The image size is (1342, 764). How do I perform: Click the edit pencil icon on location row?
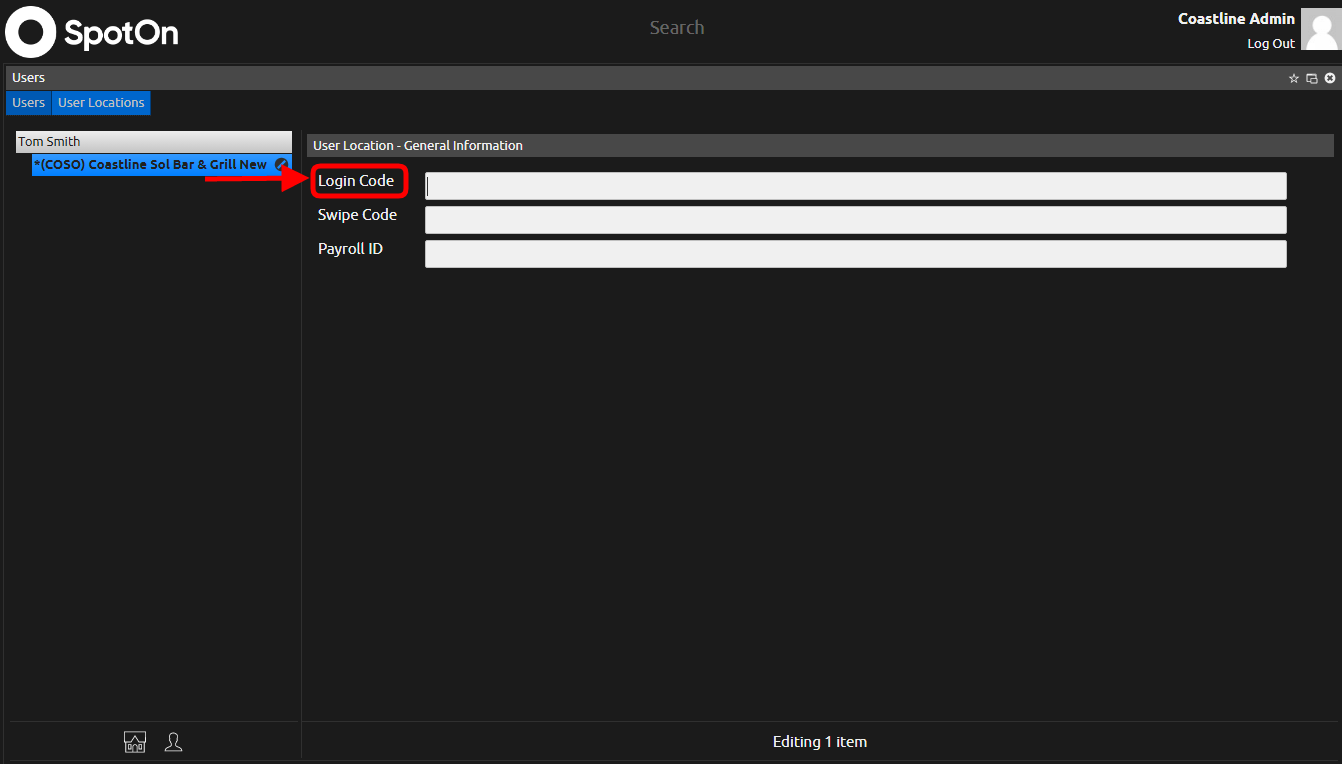tap(282, 164)
